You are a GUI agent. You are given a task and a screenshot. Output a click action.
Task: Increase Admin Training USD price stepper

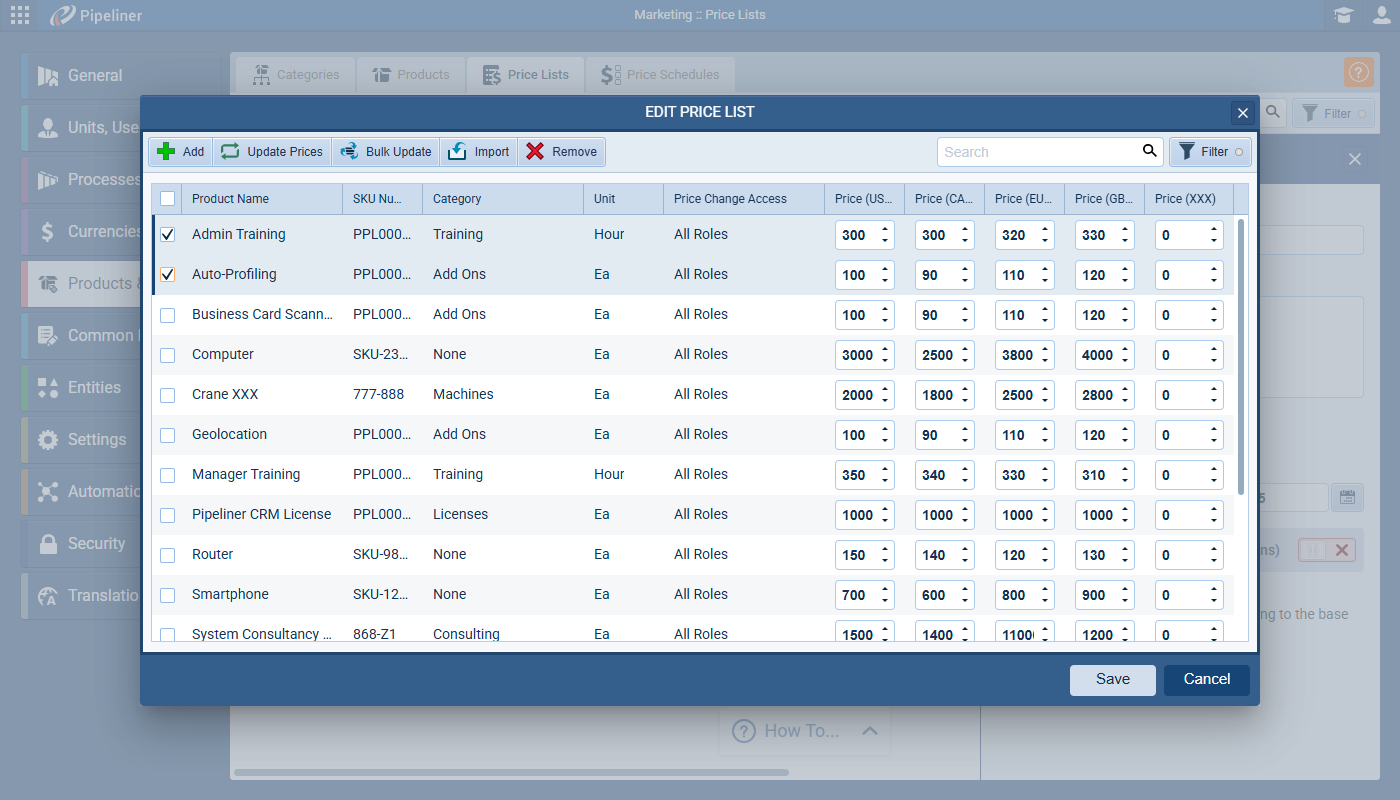tap(884, 229)
